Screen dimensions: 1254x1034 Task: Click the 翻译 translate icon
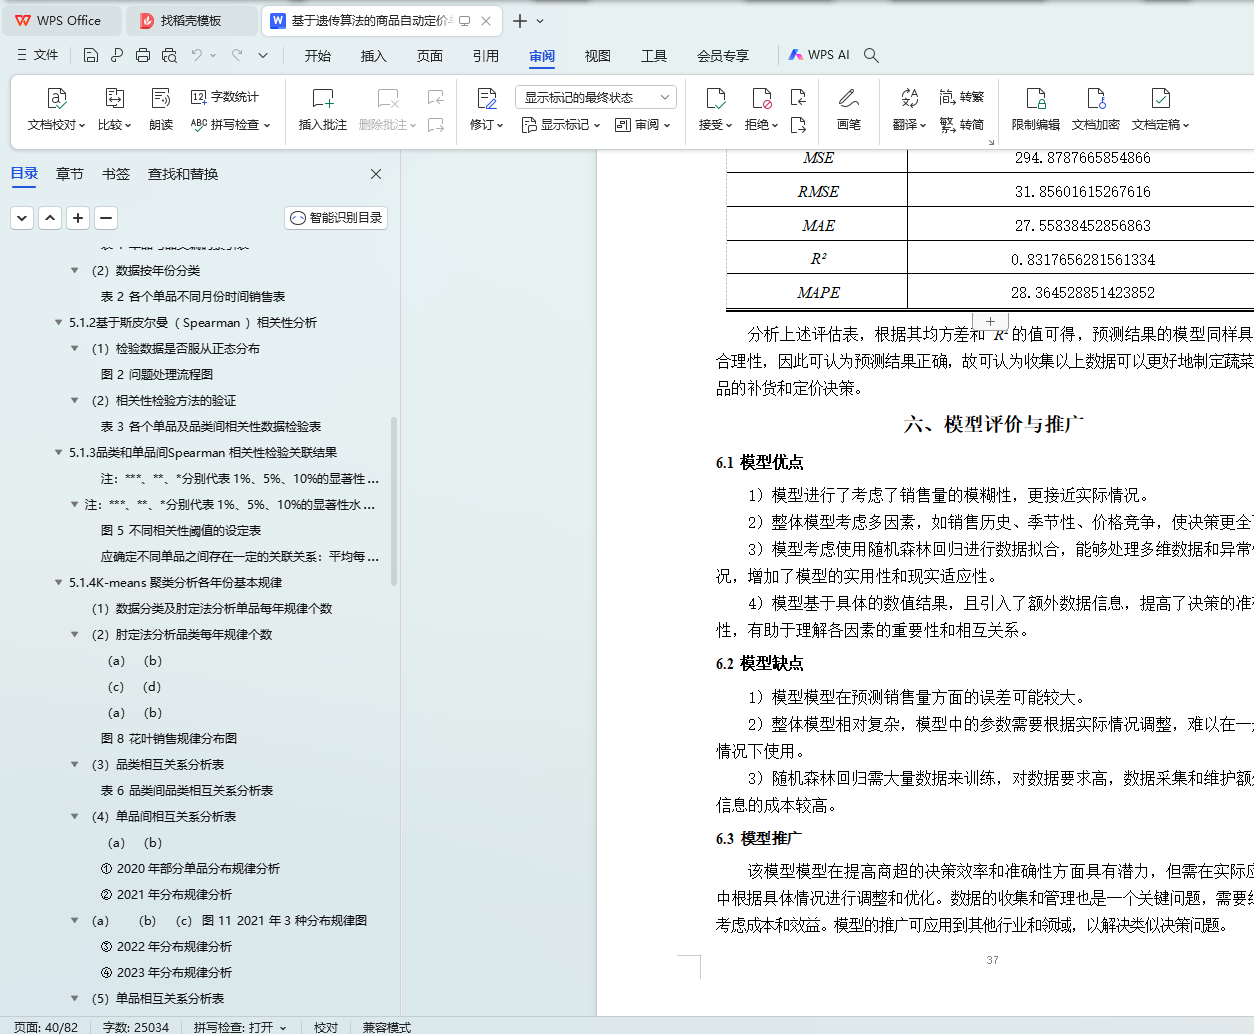click(909, 98)
